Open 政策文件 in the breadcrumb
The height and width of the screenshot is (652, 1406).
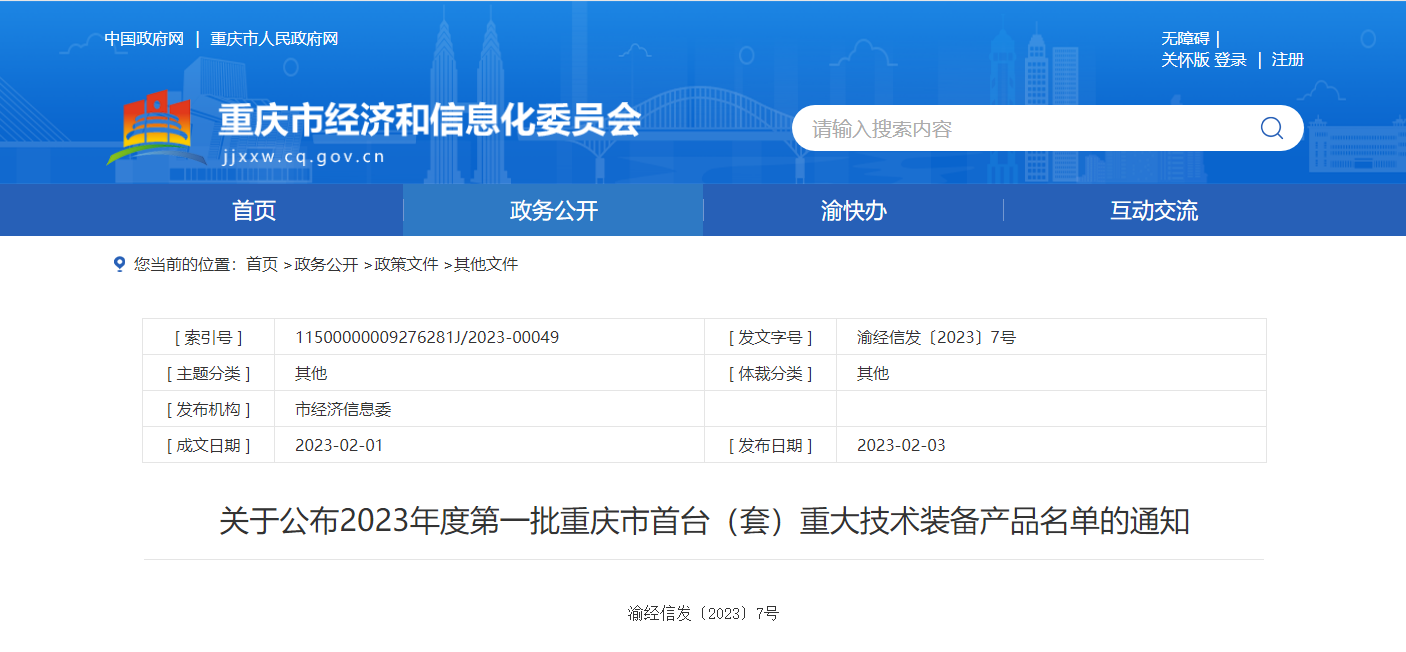pyautogui.click(x=406, y=264)
